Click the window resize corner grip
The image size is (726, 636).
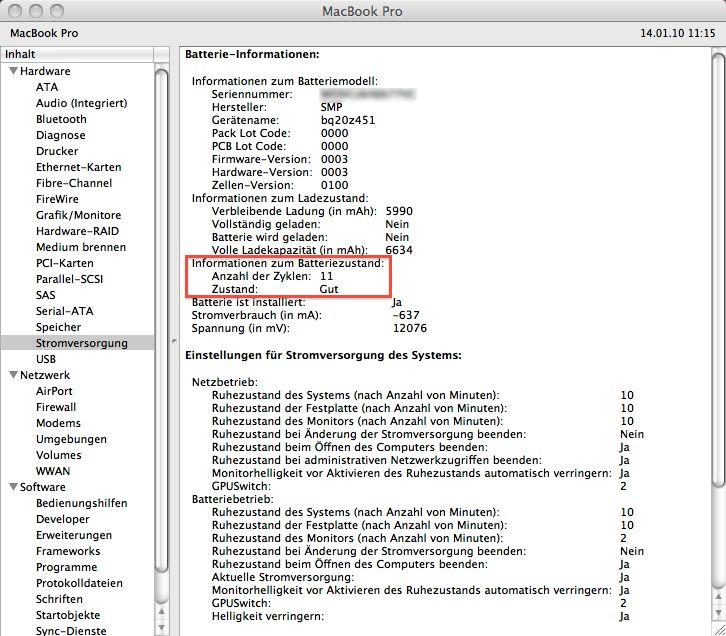tap(720, 630)
